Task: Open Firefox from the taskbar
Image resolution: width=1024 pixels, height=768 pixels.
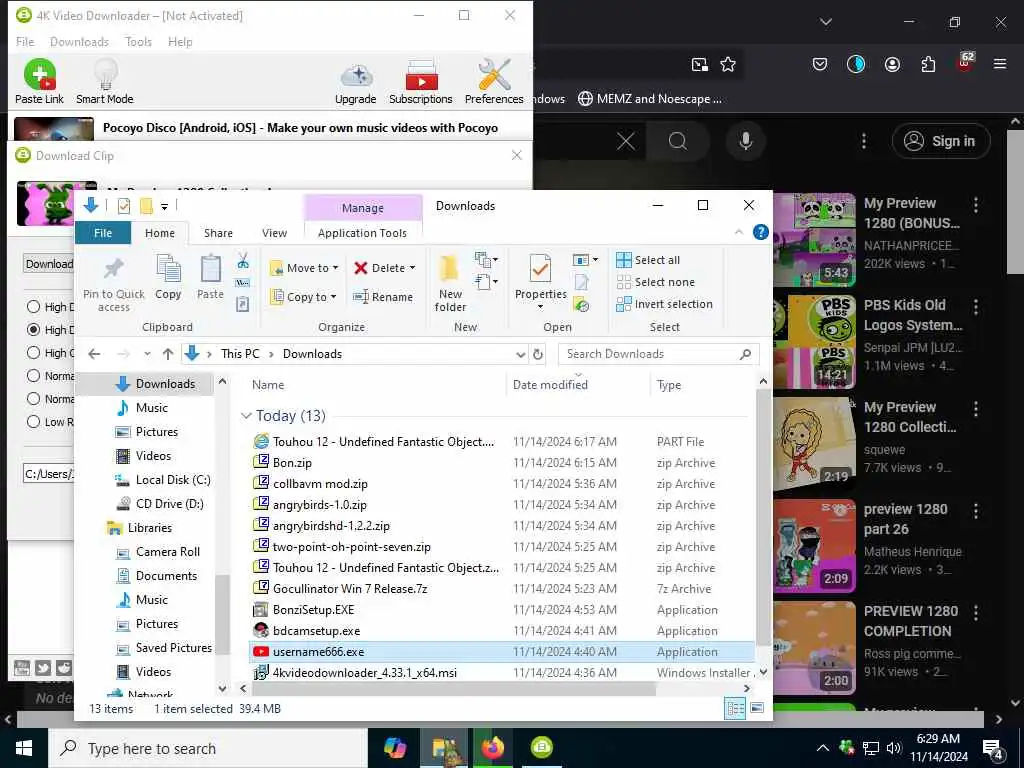Action: 493,748
